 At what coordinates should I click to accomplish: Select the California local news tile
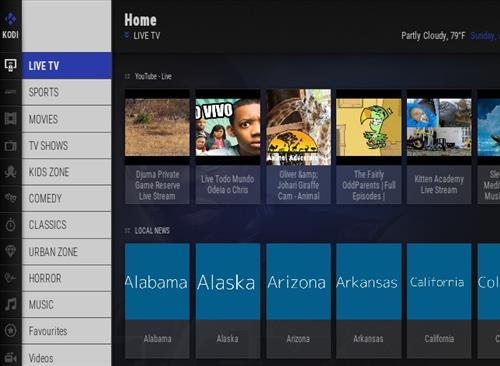(x=439, y=300)
